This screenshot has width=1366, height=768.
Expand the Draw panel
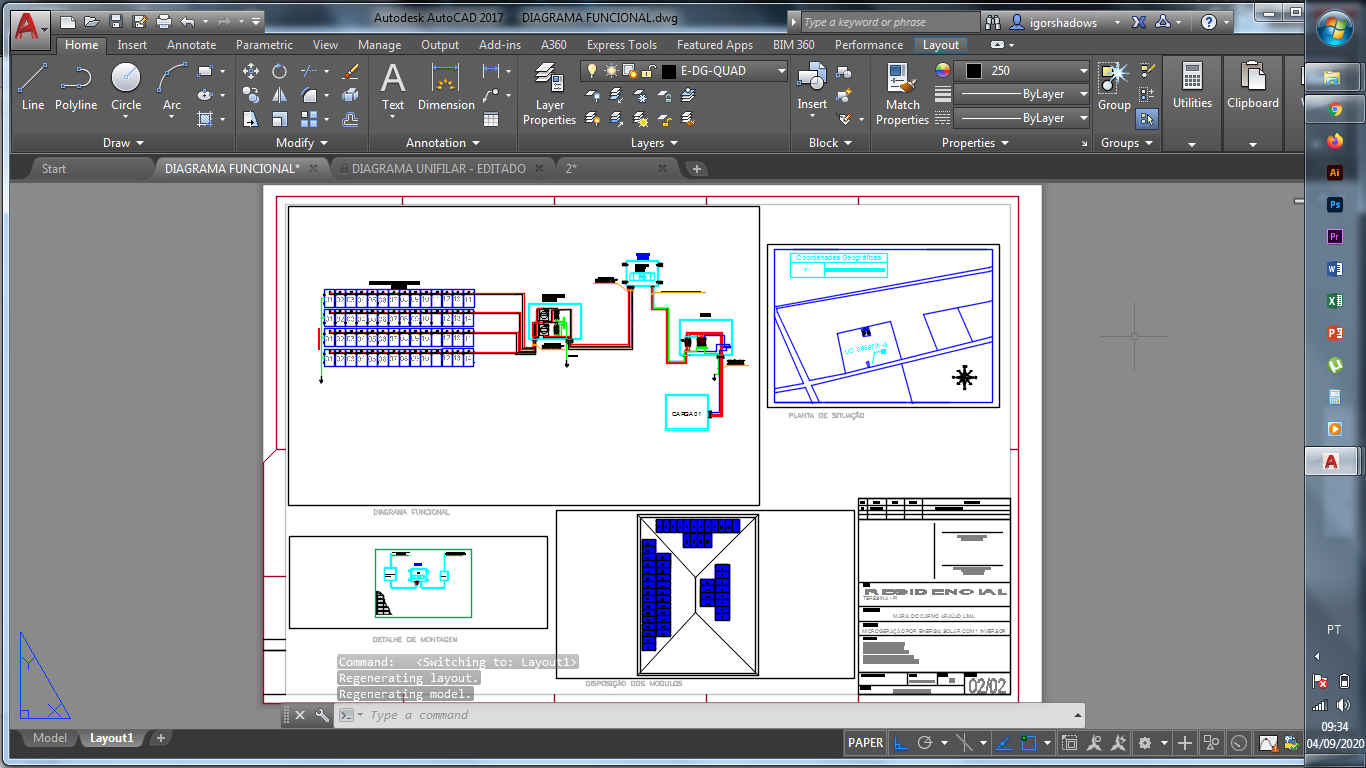(x=123, y=143)
